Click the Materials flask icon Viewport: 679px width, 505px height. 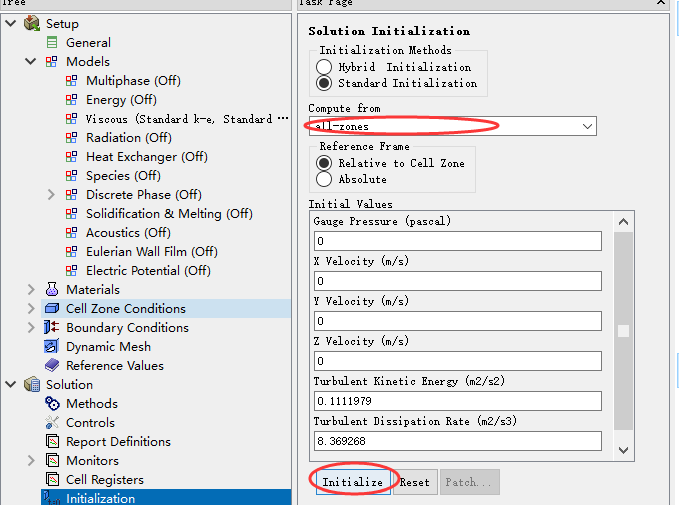[52, 289]
